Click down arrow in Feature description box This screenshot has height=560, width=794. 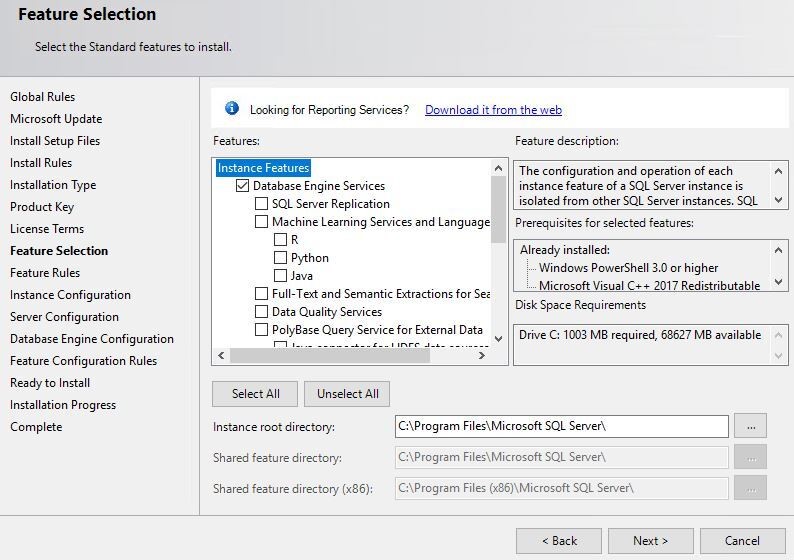pyautogui.click(x=779, y=200)
